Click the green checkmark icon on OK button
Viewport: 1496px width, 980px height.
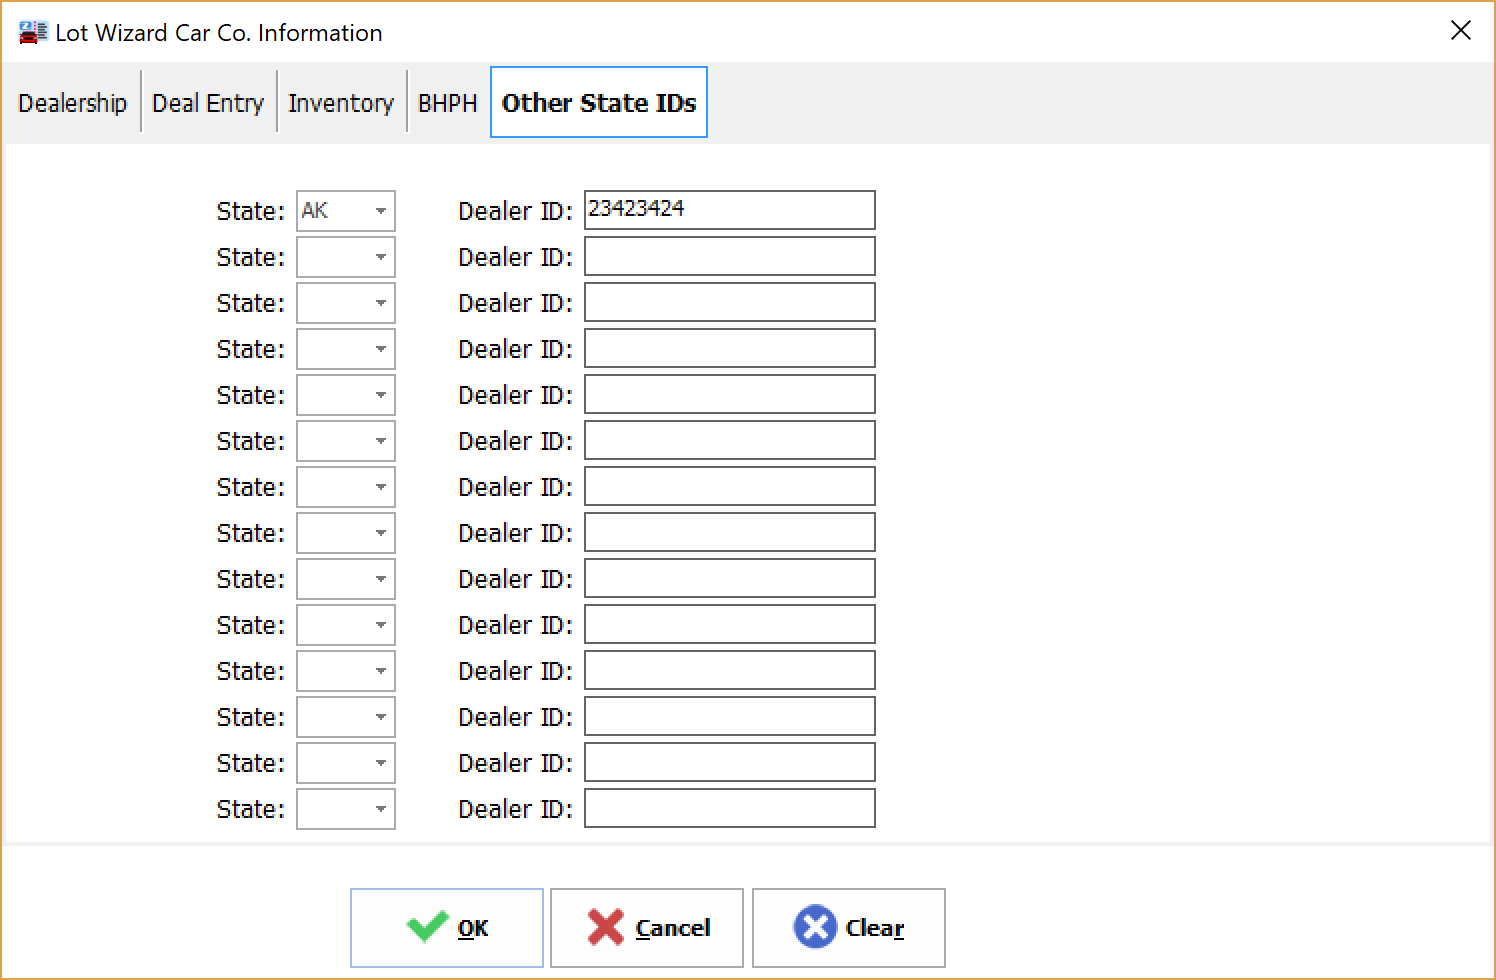(428, 927)
